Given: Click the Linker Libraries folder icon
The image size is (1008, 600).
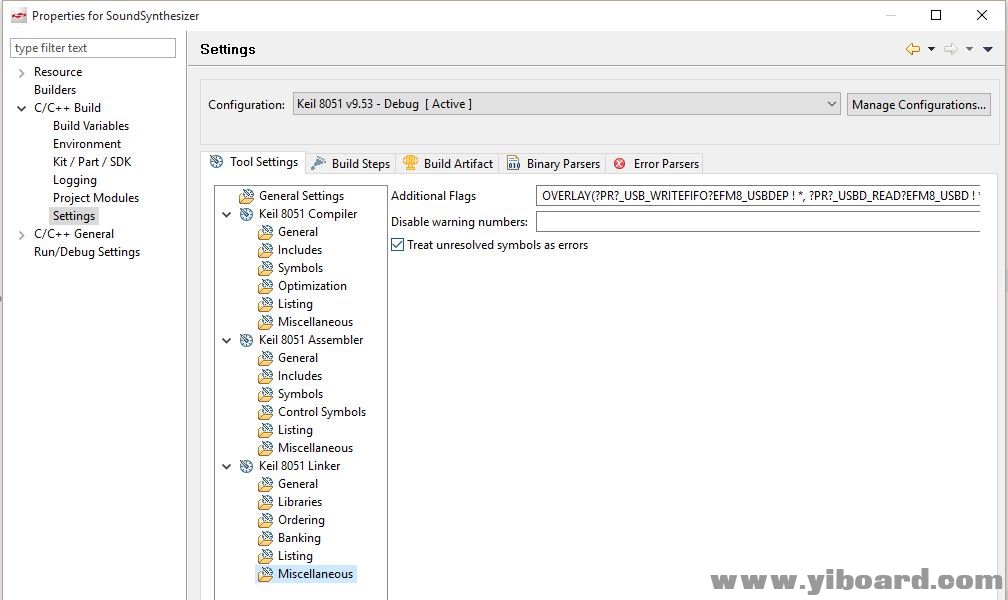Looking at the screenshot, I should coord(266,502).
